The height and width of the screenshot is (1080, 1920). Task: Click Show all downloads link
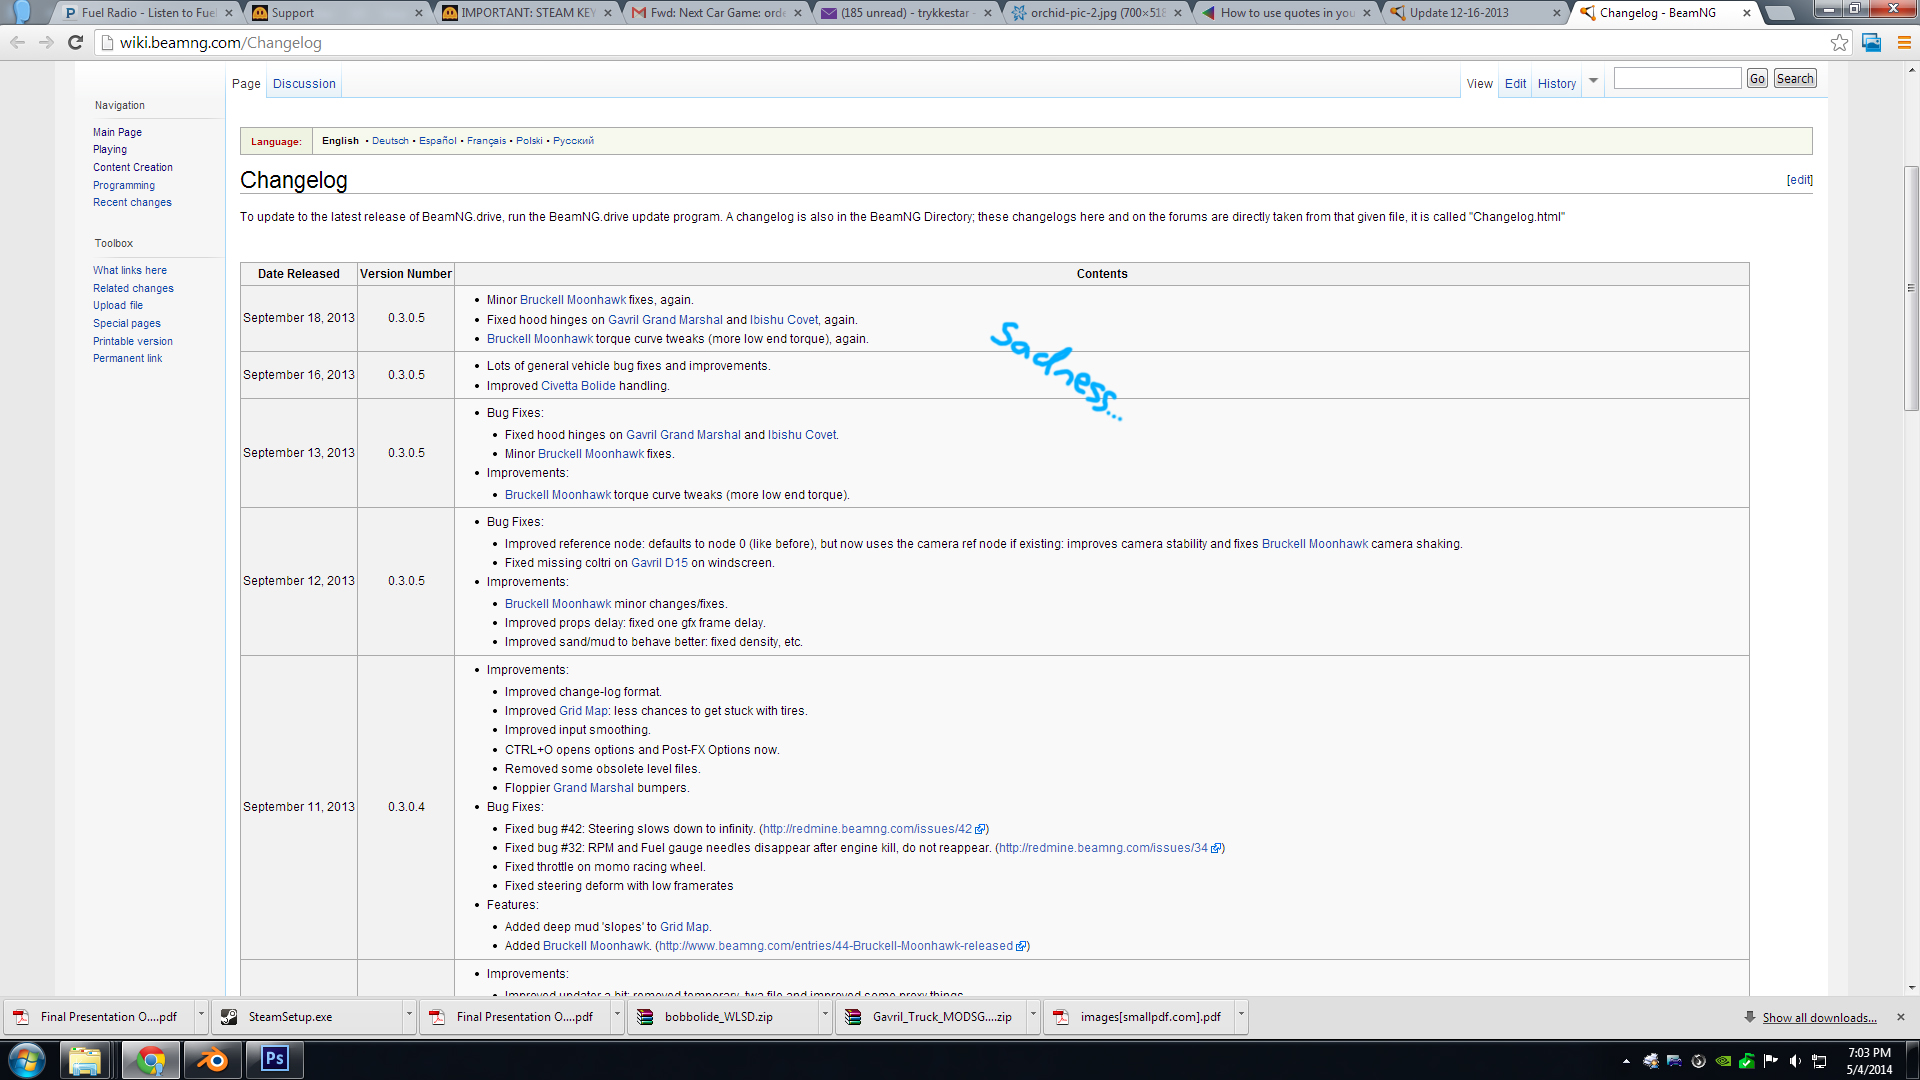pos(1819,1018)
